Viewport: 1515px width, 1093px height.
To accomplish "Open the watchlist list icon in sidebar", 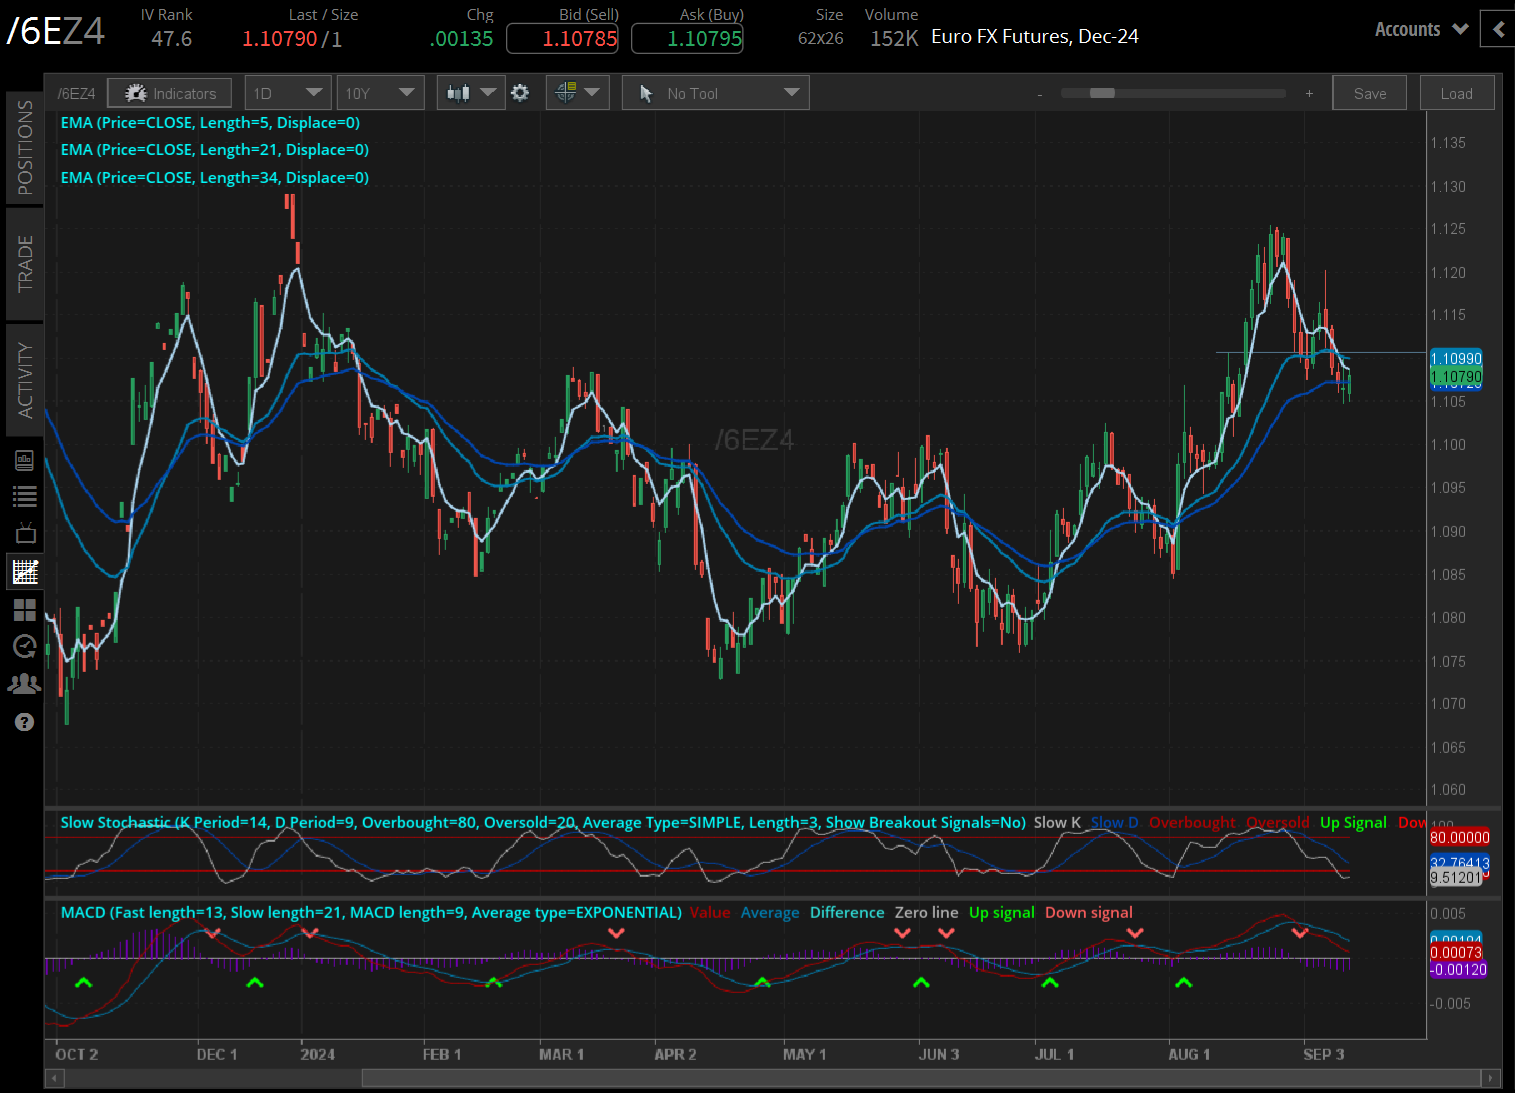I will click(x=25, y=496).
